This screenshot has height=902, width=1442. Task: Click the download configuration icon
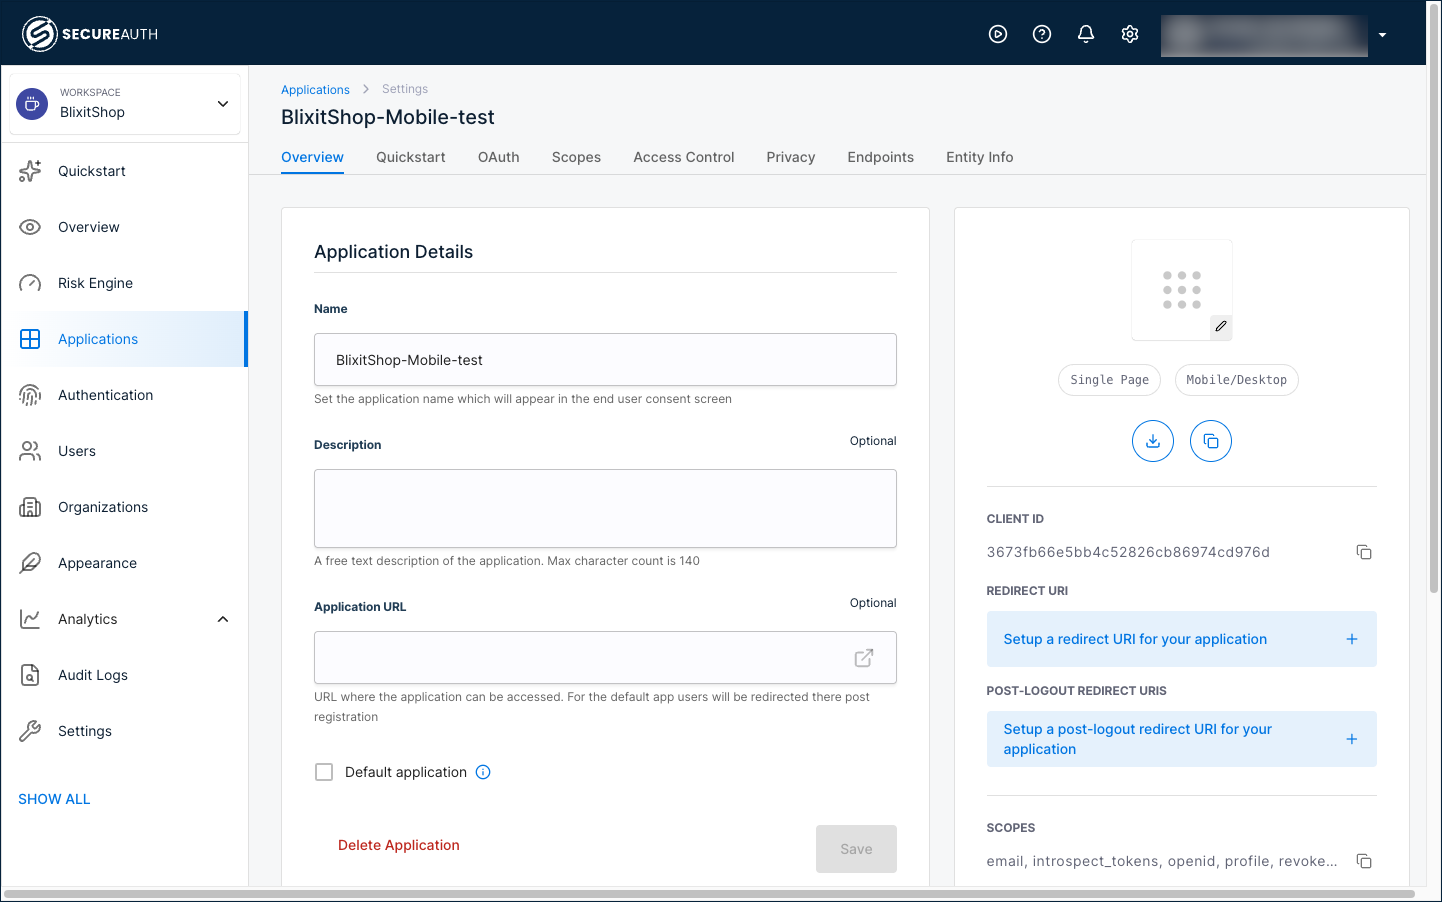1153,441
